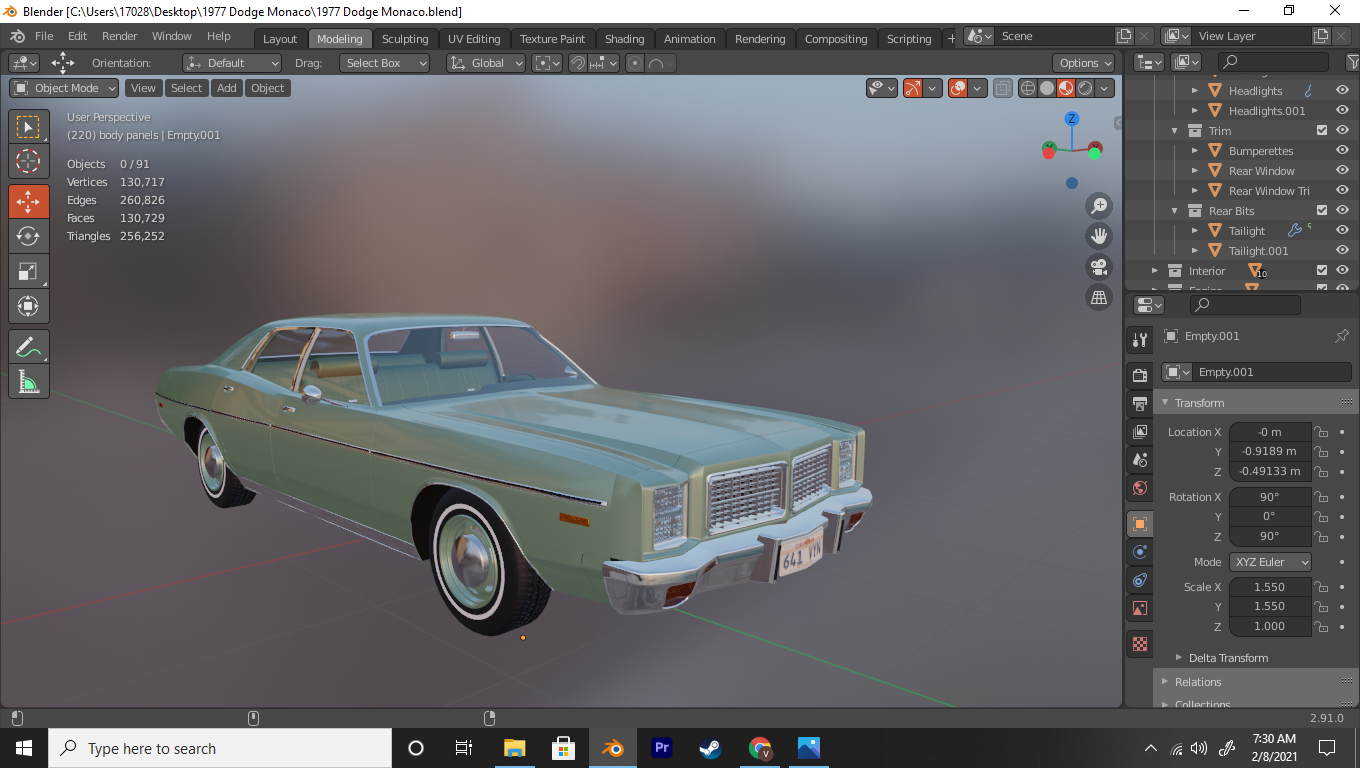Click the Options button in header
This screenshot has width=1360, height=768.
point(1085,63)
